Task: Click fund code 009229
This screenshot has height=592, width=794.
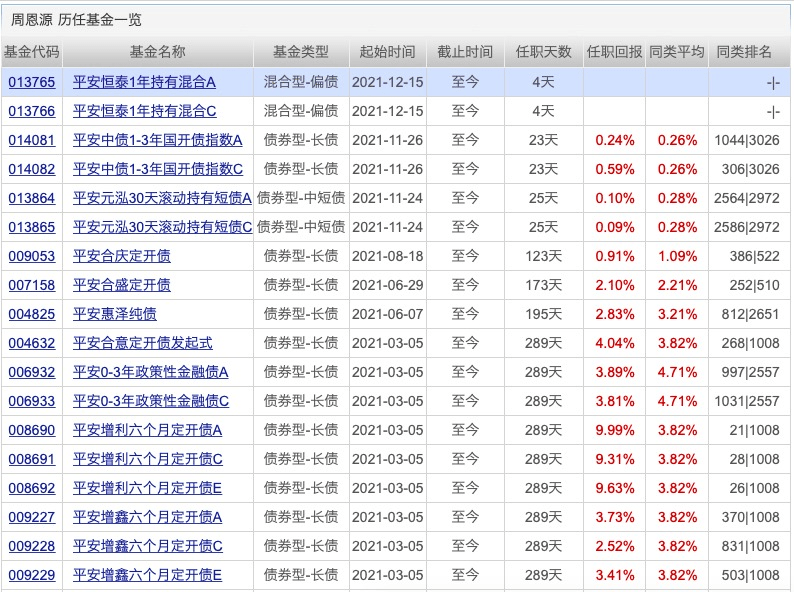Action: pos(32,575)
